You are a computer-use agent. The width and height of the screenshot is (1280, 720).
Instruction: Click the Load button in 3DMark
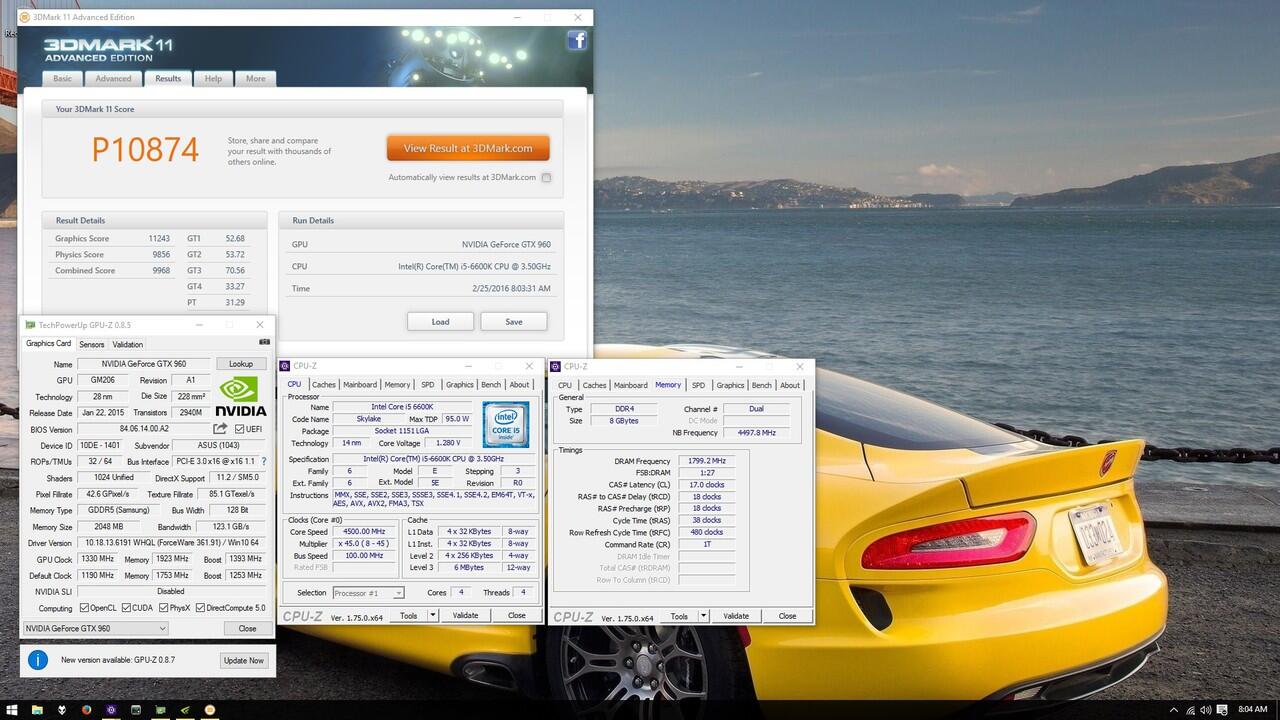point(440,321)
